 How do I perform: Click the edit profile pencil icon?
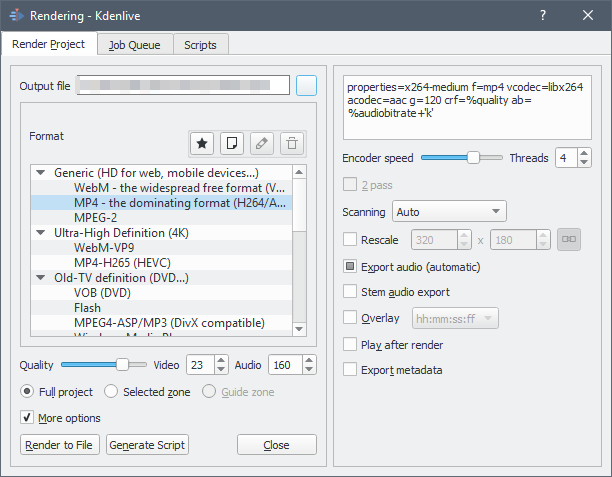(261, 144)
